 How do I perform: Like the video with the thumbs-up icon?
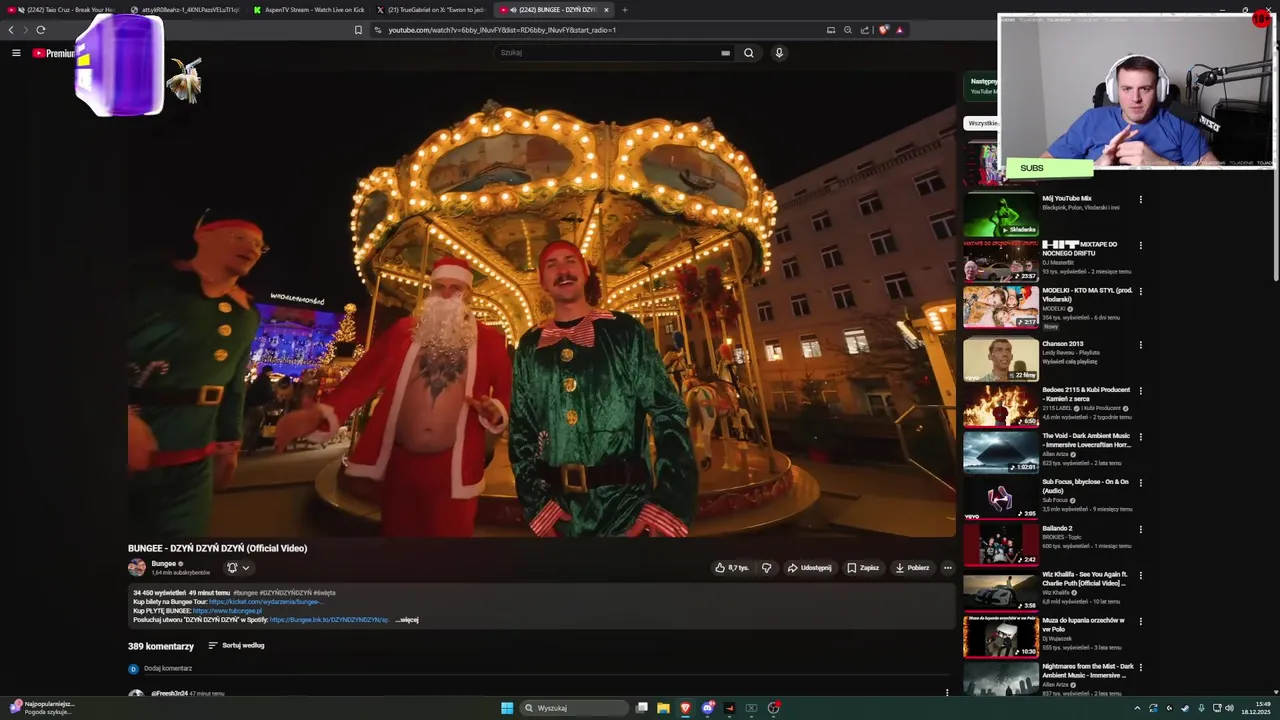point(720,568)
